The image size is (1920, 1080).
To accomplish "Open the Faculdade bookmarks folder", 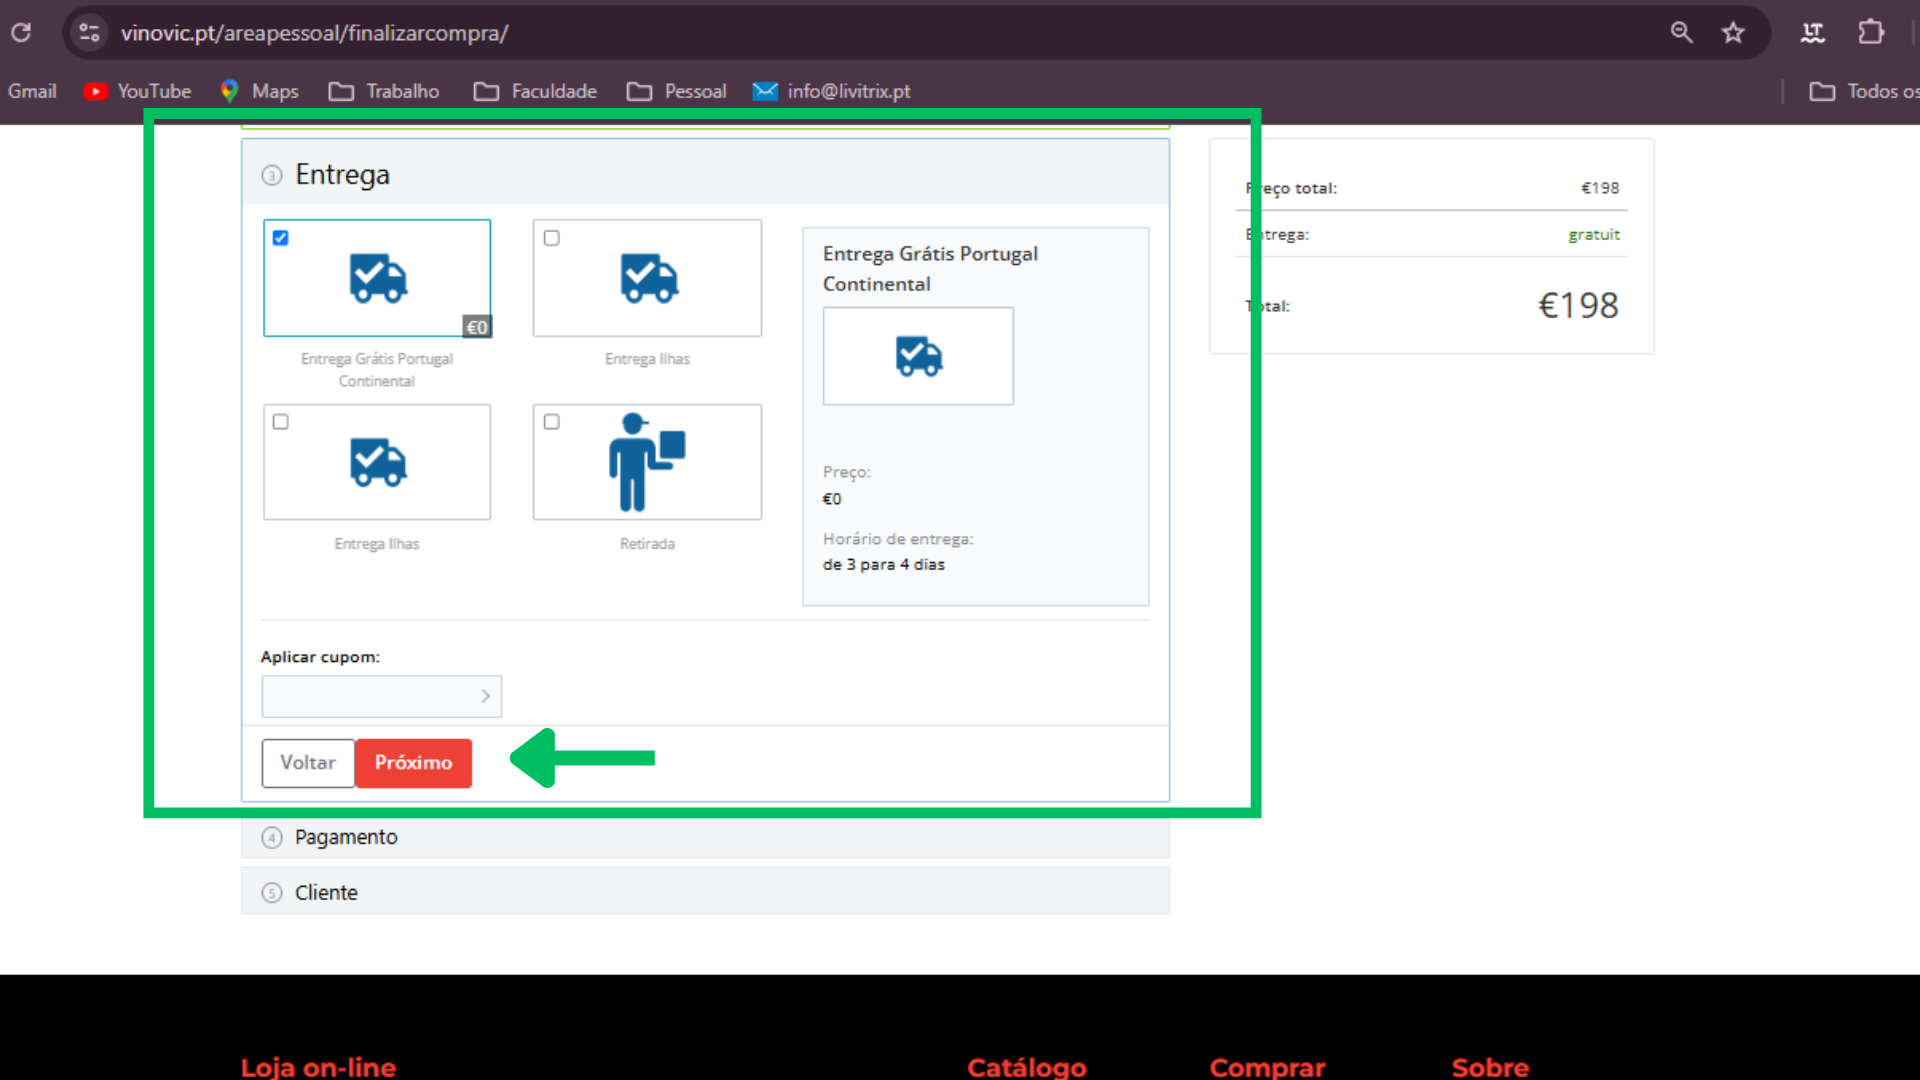I will point(535,91).
